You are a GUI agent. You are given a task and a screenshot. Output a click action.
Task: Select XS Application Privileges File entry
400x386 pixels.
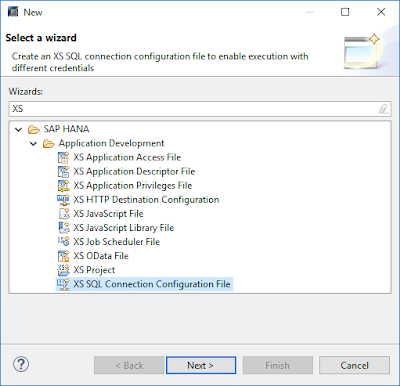(x=133, y=185)
